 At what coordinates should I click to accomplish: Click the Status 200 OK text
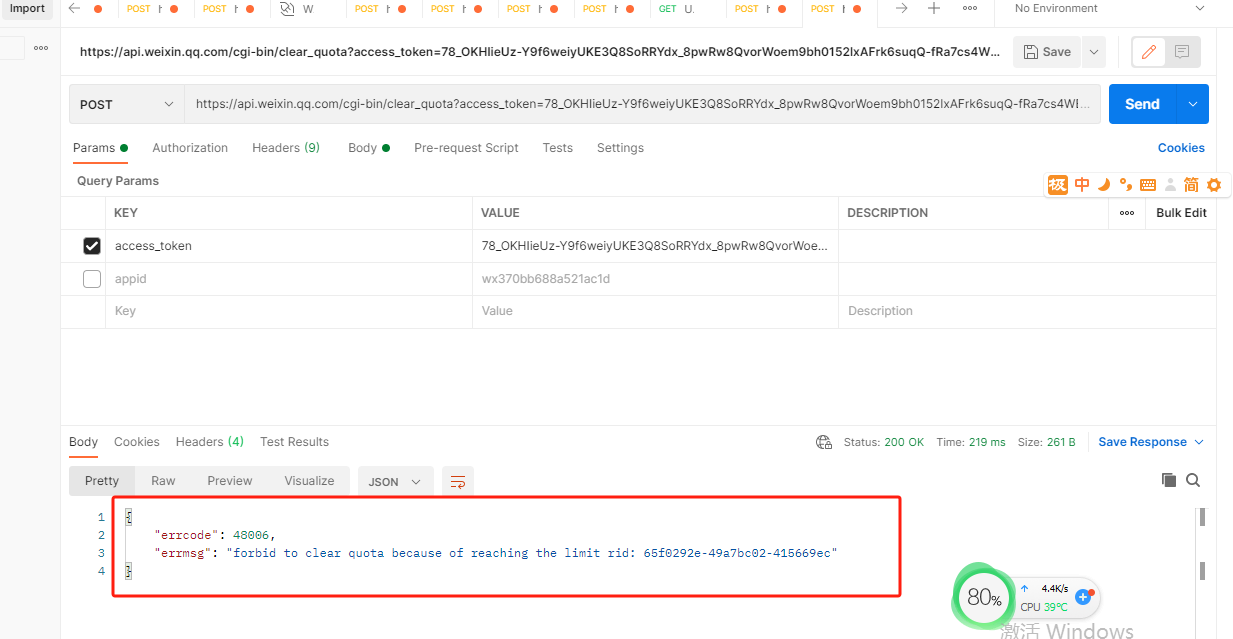click(x=884, y=442)
